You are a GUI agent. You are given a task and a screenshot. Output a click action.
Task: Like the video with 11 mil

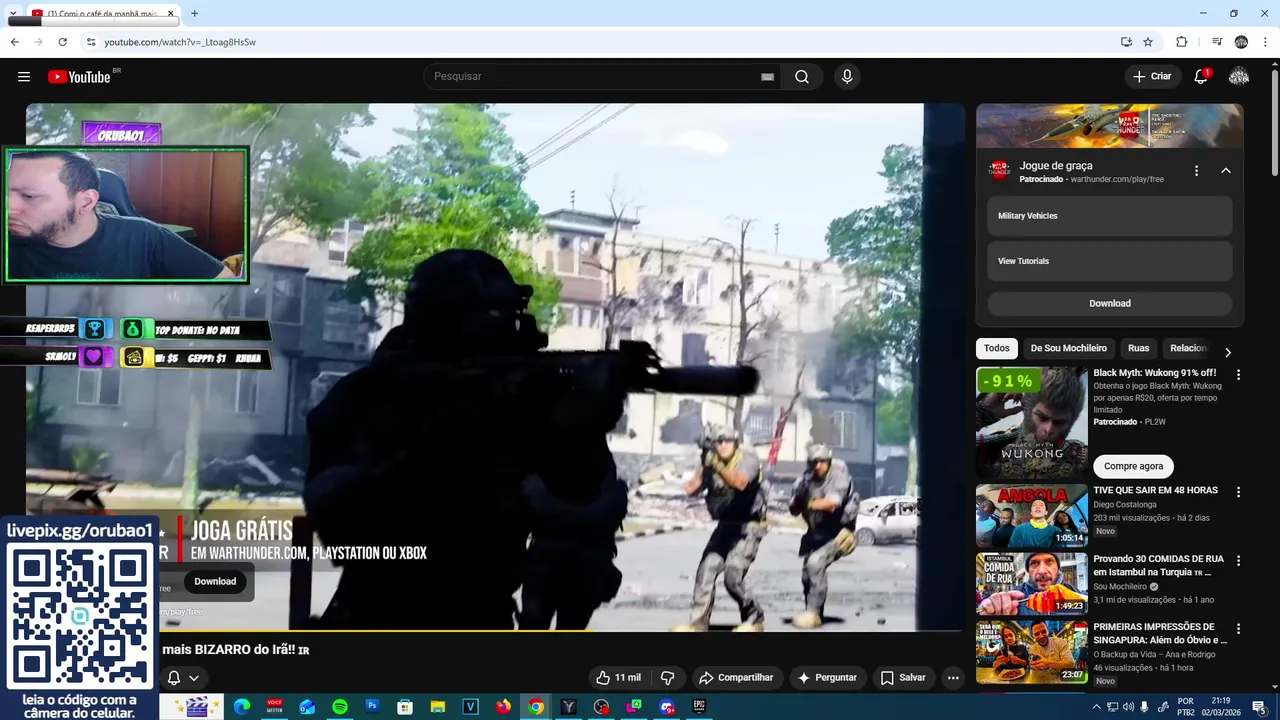tap(618, 678)
